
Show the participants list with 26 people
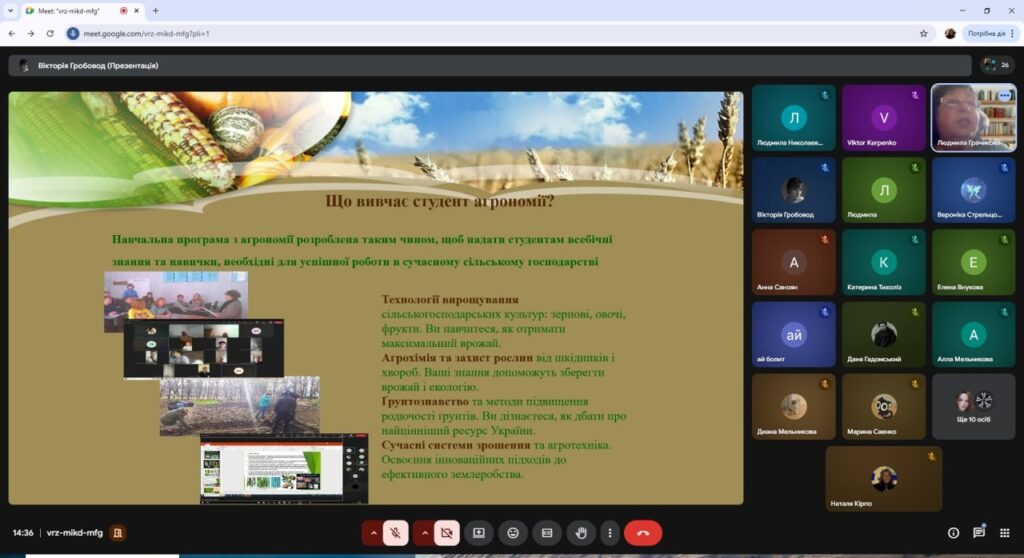(996, 65)
